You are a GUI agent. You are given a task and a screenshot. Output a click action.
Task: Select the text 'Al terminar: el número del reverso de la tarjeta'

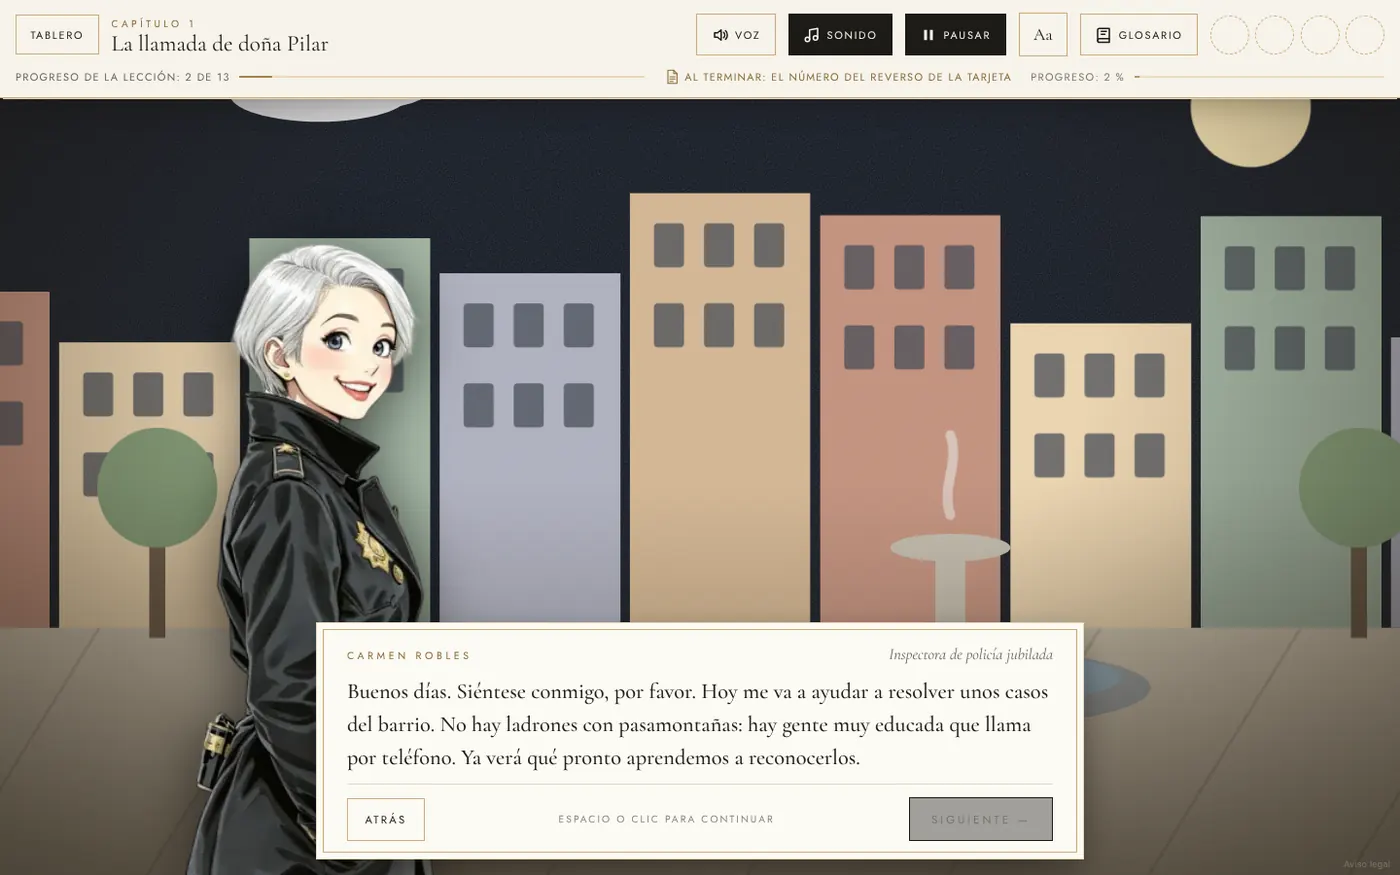click(848, 77)
